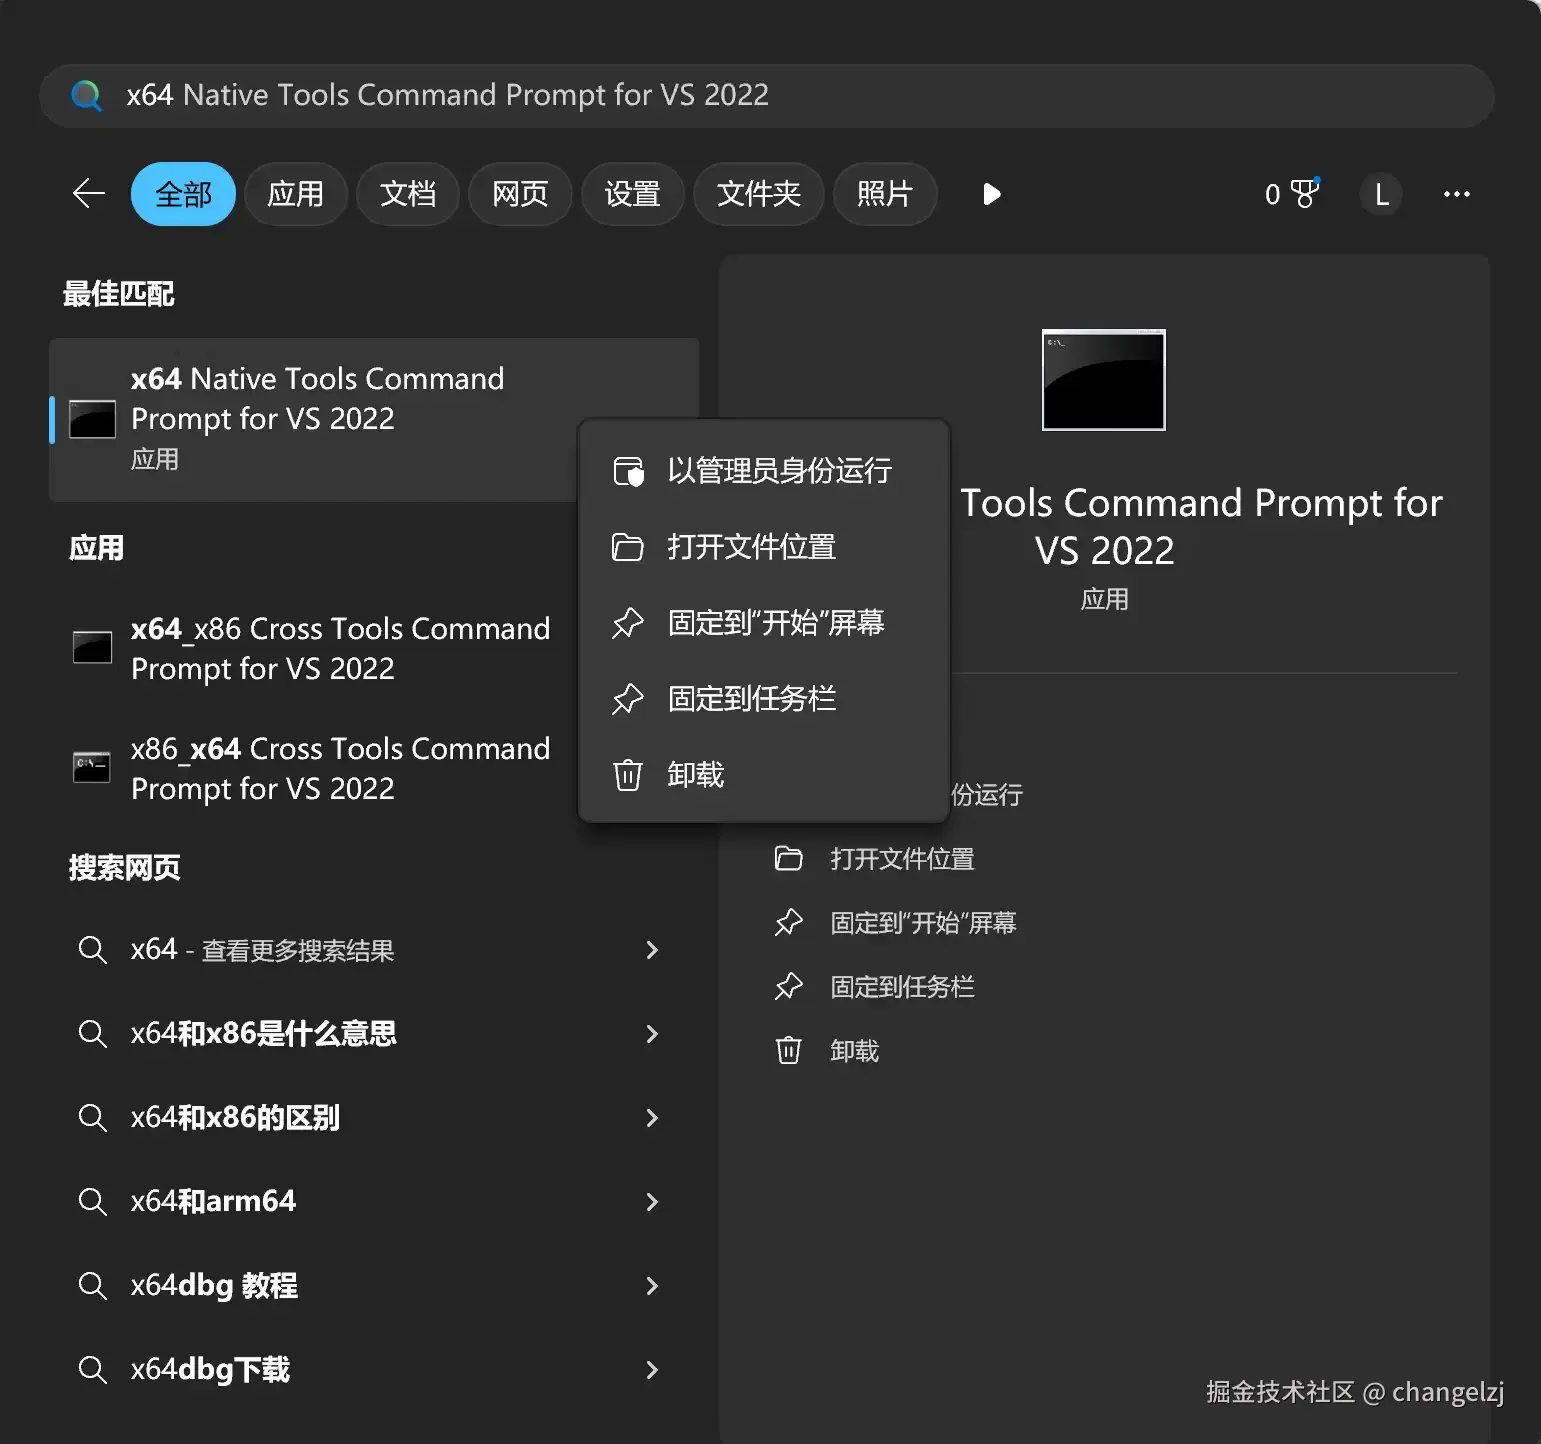The image size is (1541, 1444).
Task: Click web suggestion x64和arm64
Action: pos(213,1201)
